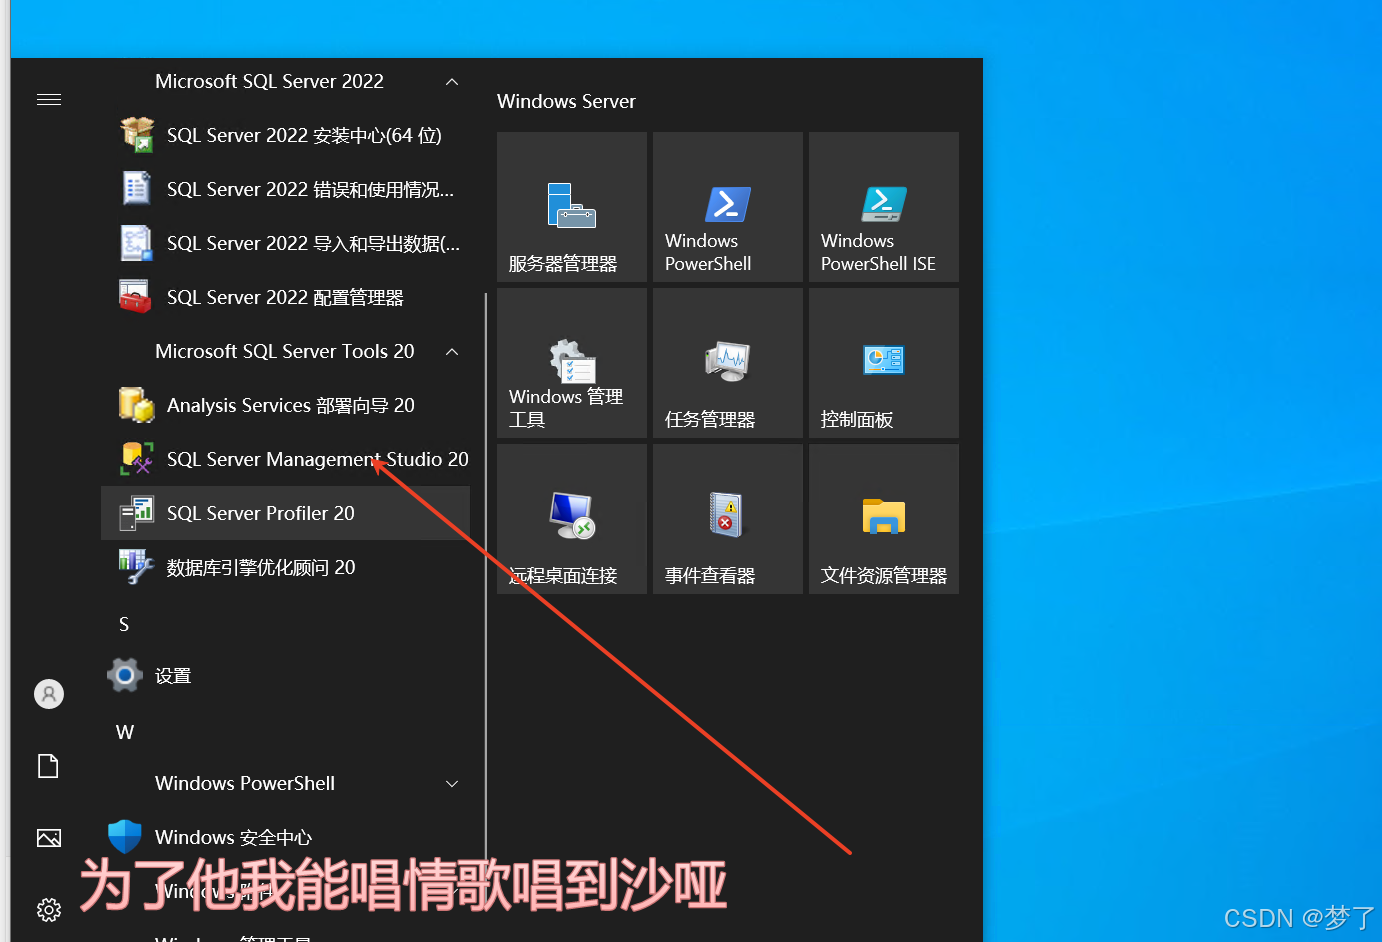This screenshot has width=1382, height=942.
Task: Expand the Start menu hamburger button
Action: [49, 99]
